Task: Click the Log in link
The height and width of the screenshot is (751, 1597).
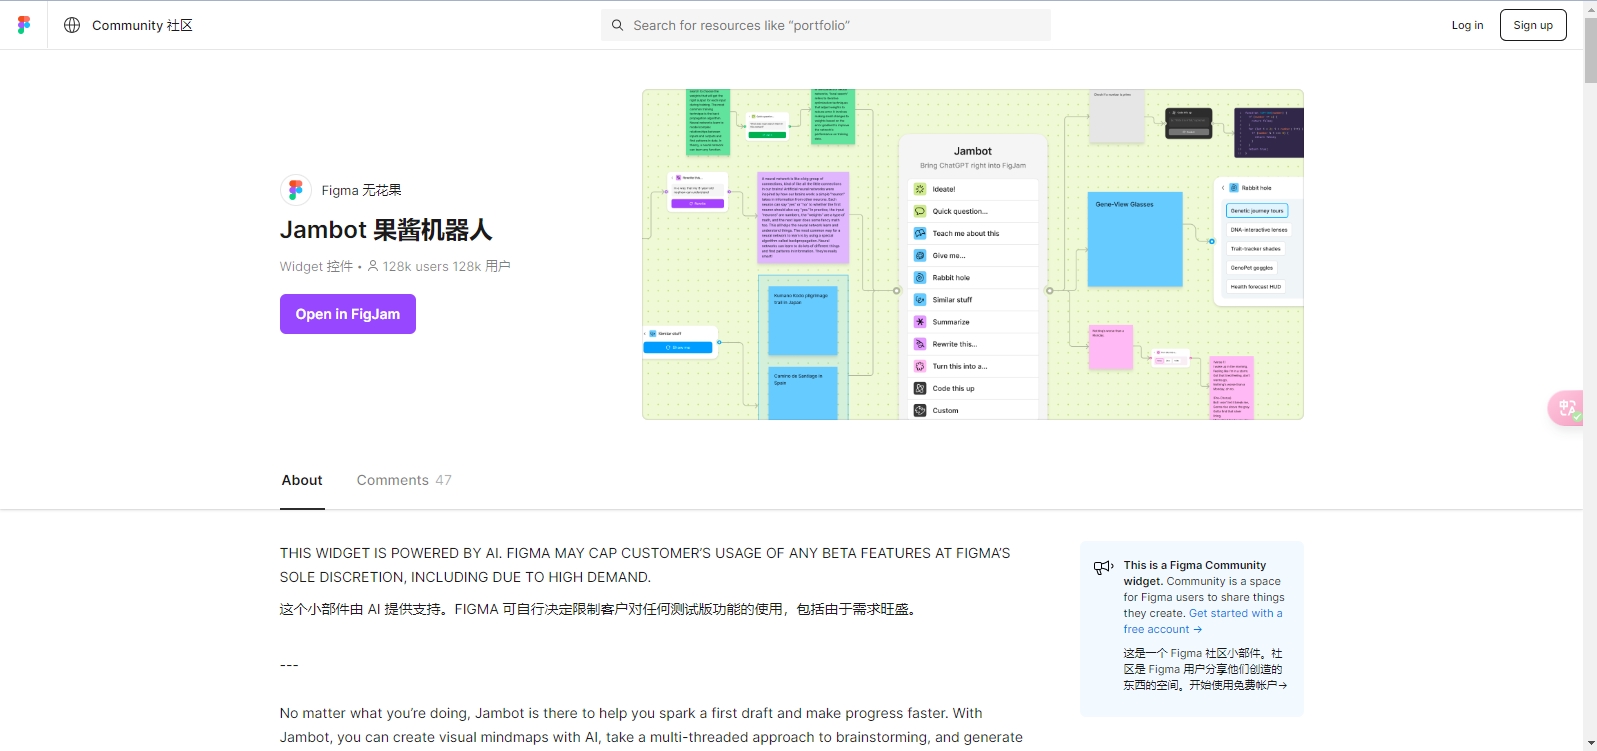Action: tap(1467, 25)
